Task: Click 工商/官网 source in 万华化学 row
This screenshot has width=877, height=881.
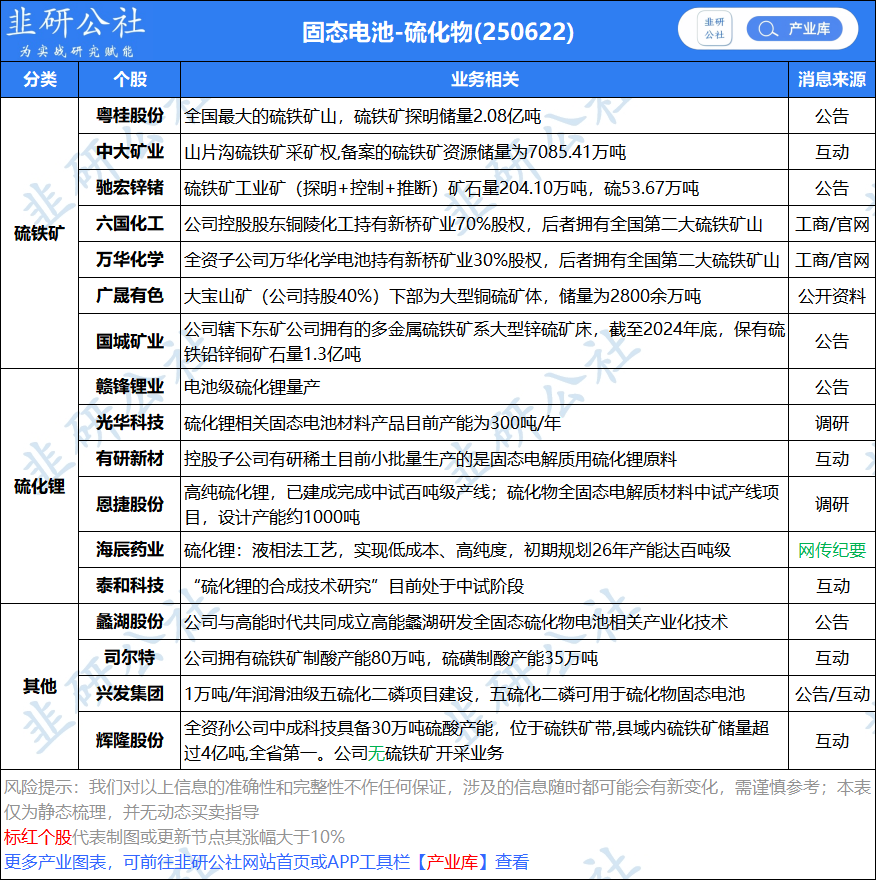Action: (832, 260)
